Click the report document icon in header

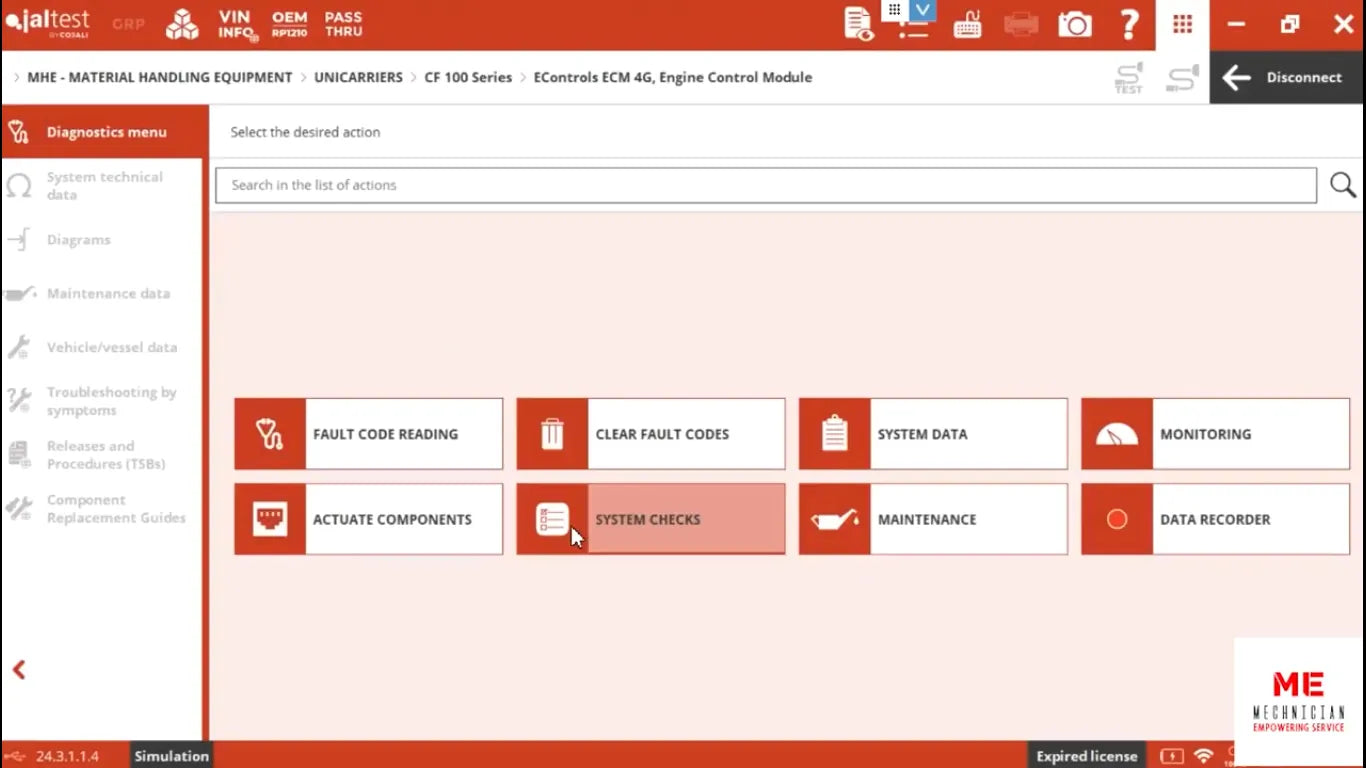[x=858, y=25]
